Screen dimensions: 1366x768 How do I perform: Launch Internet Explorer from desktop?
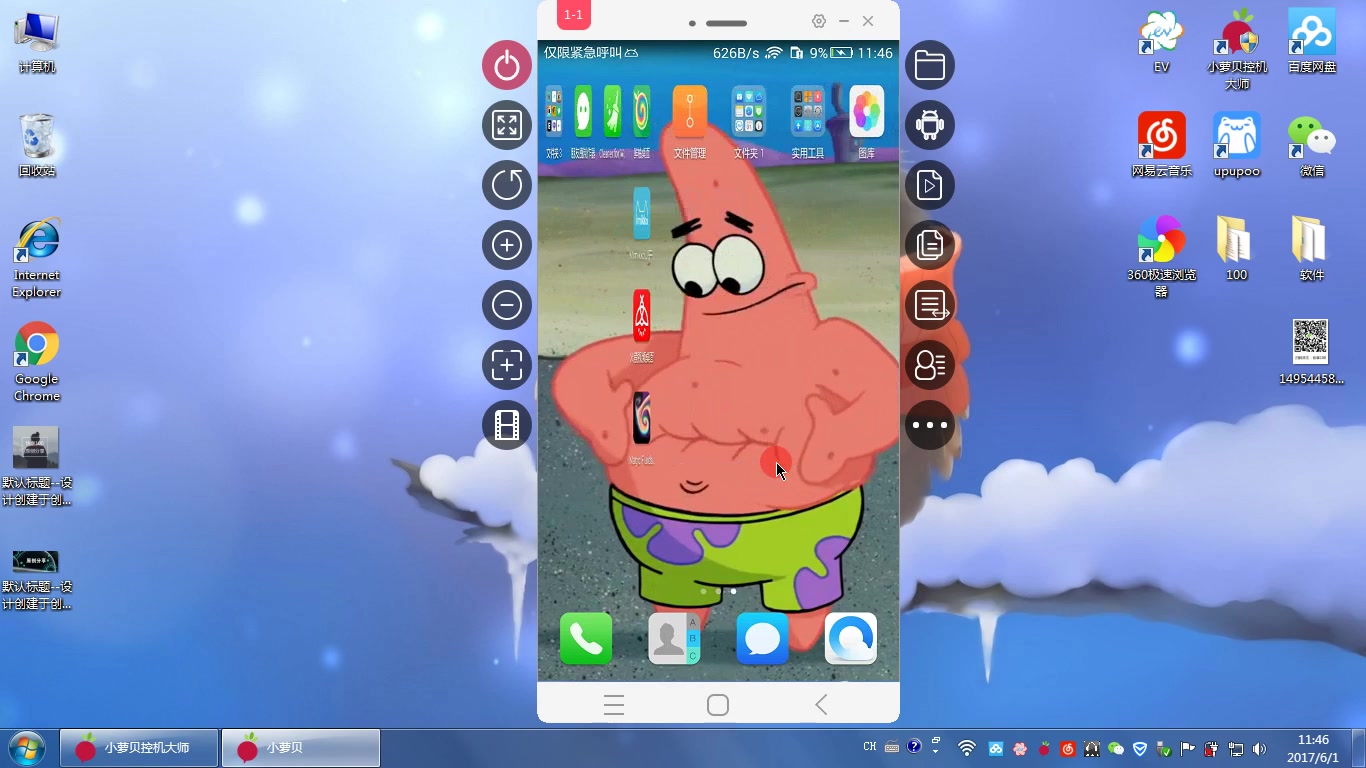click(37, 258)
